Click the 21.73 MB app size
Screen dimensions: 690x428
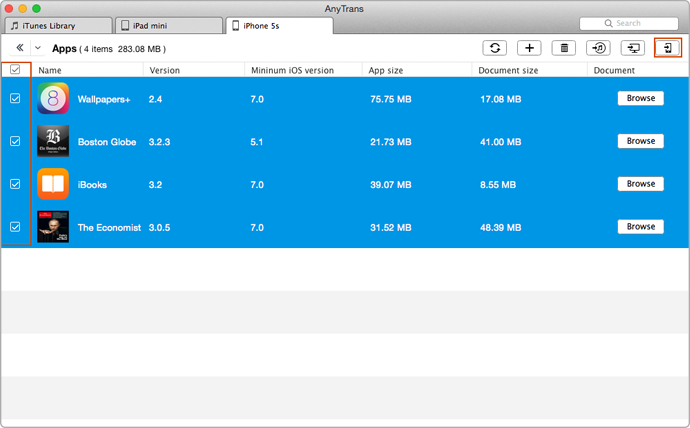391,142
